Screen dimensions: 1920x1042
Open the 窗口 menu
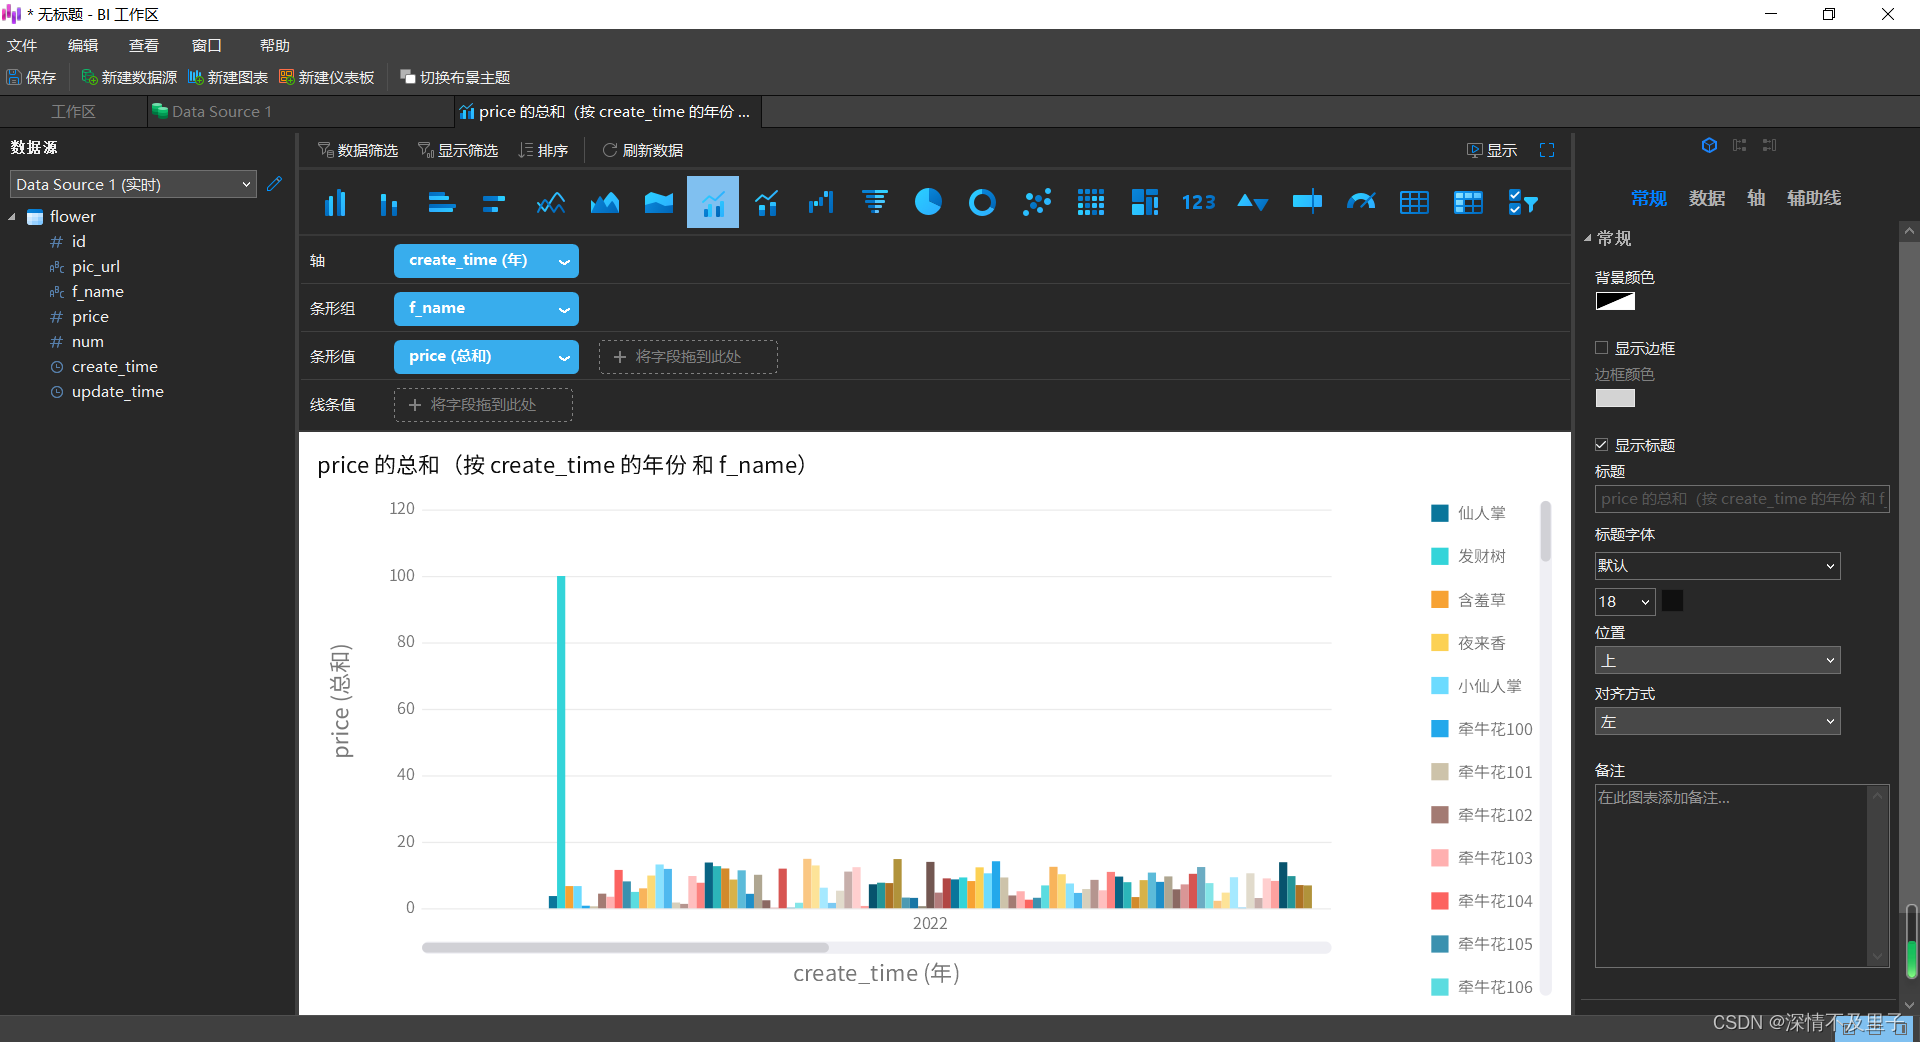click(x=207, y=46)
